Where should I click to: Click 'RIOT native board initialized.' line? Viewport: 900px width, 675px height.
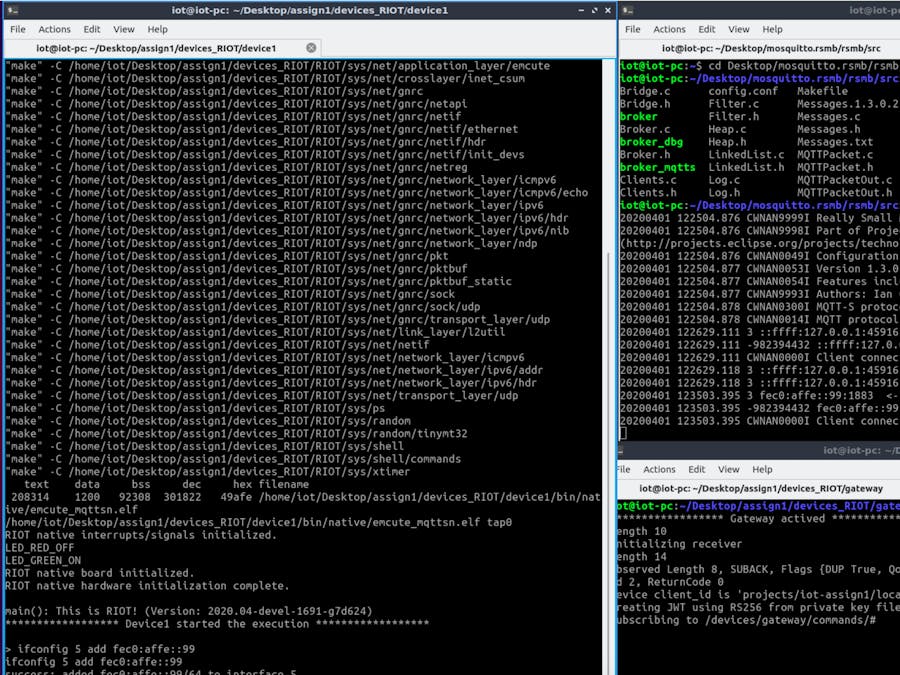tap(100, 573)
